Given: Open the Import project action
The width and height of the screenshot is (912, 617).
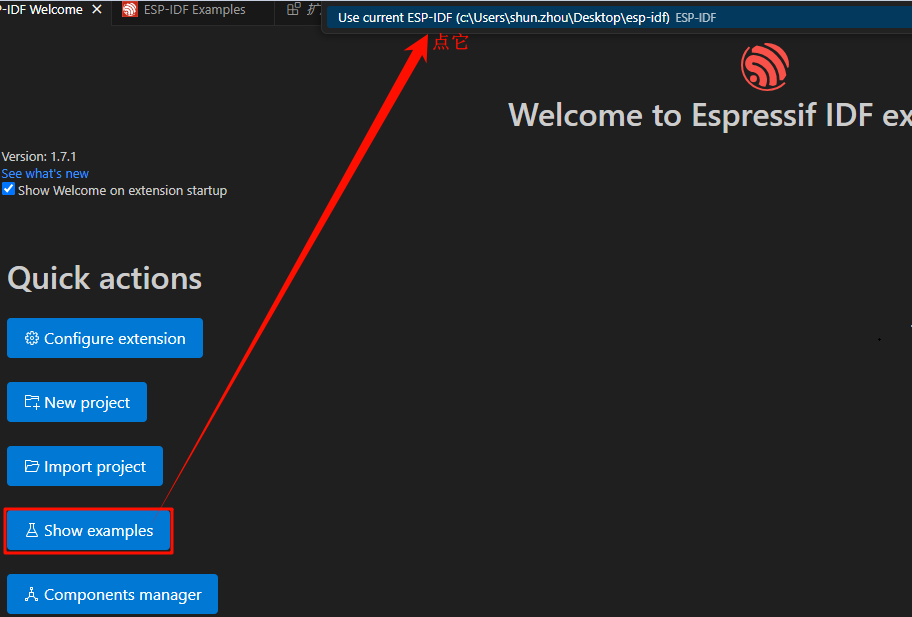Looking at the screenshot, I should (x=85, y=466).
